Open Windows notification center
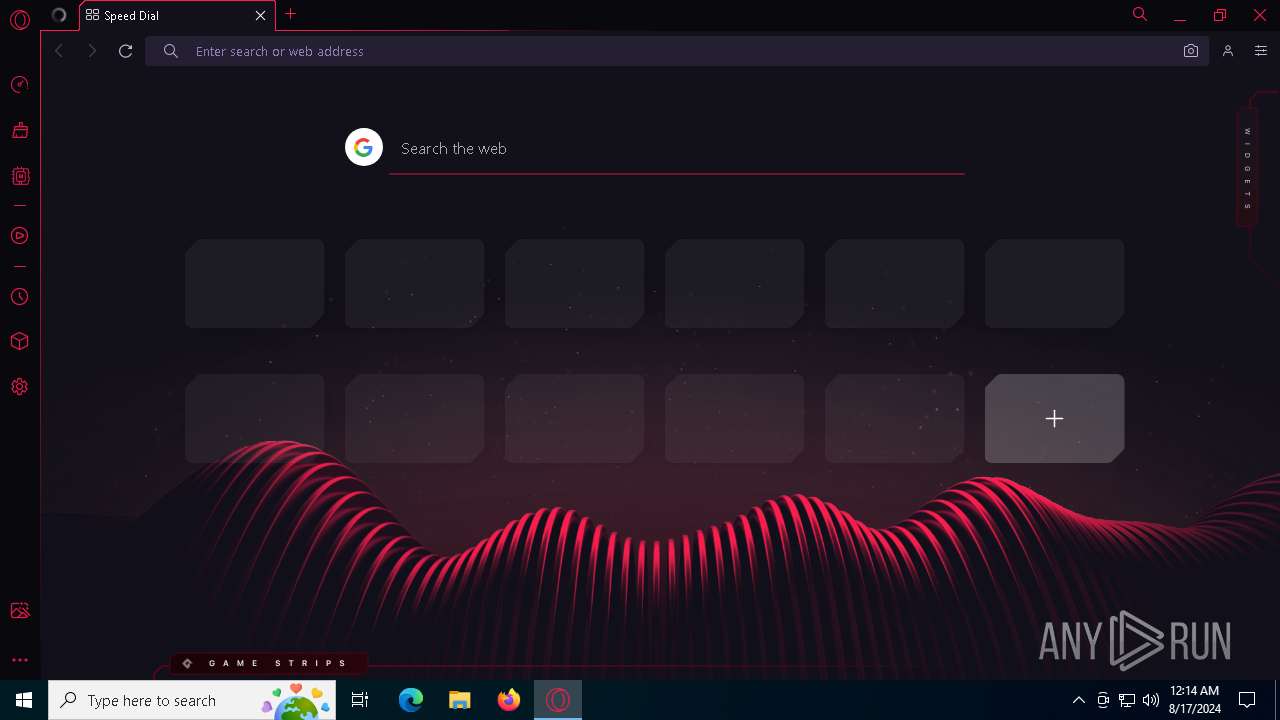The image size is (1280, 720). (1247, 700)
